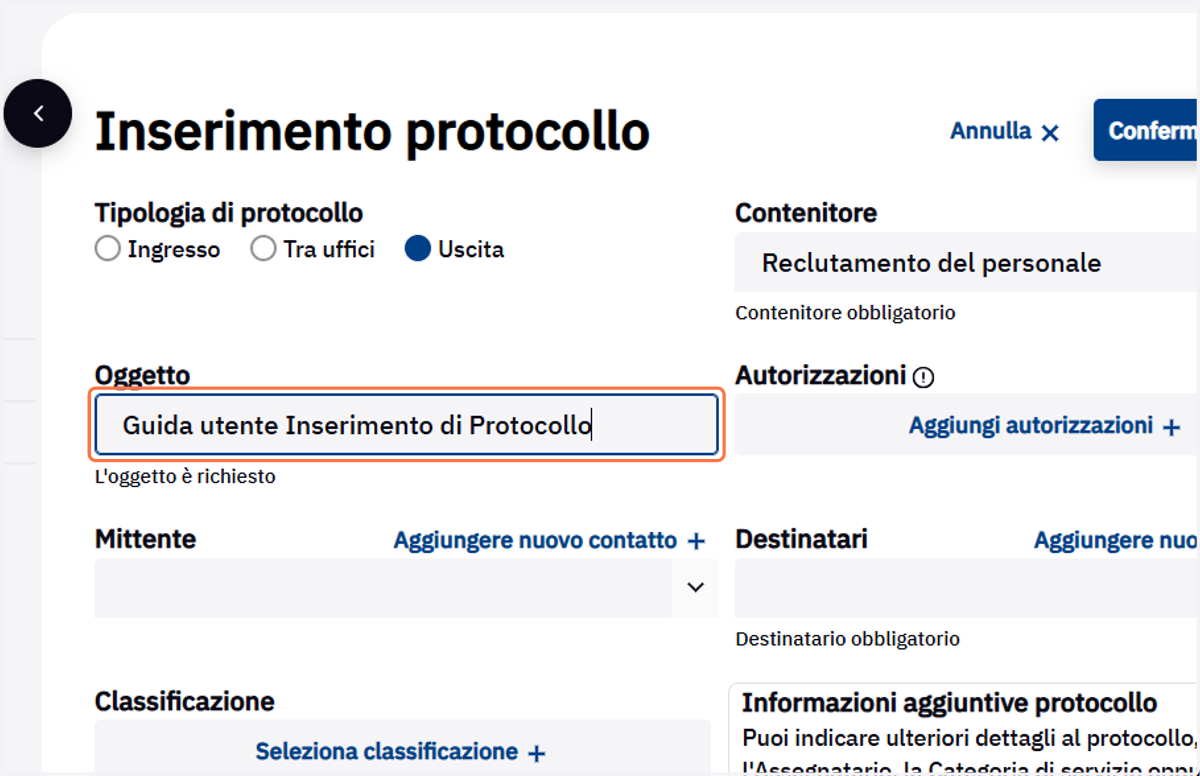Click the Conferma button
This screenshot has width=1200, height=776.
click(1147, 130)
